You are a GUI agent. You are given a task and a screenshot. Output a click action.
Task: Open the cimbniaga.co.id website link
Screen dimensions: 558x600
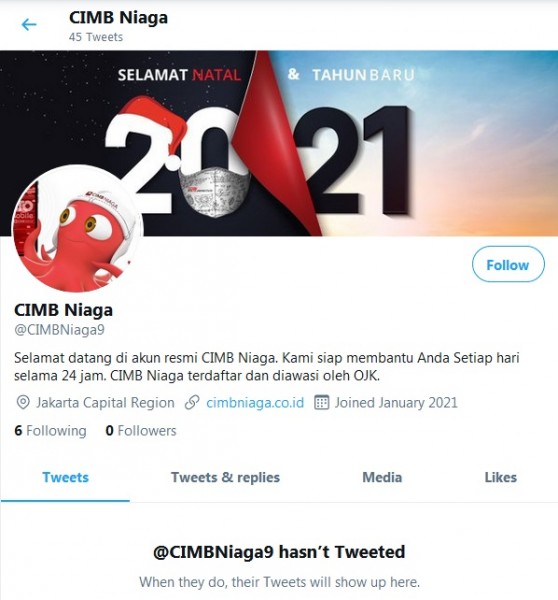point(255,403)
